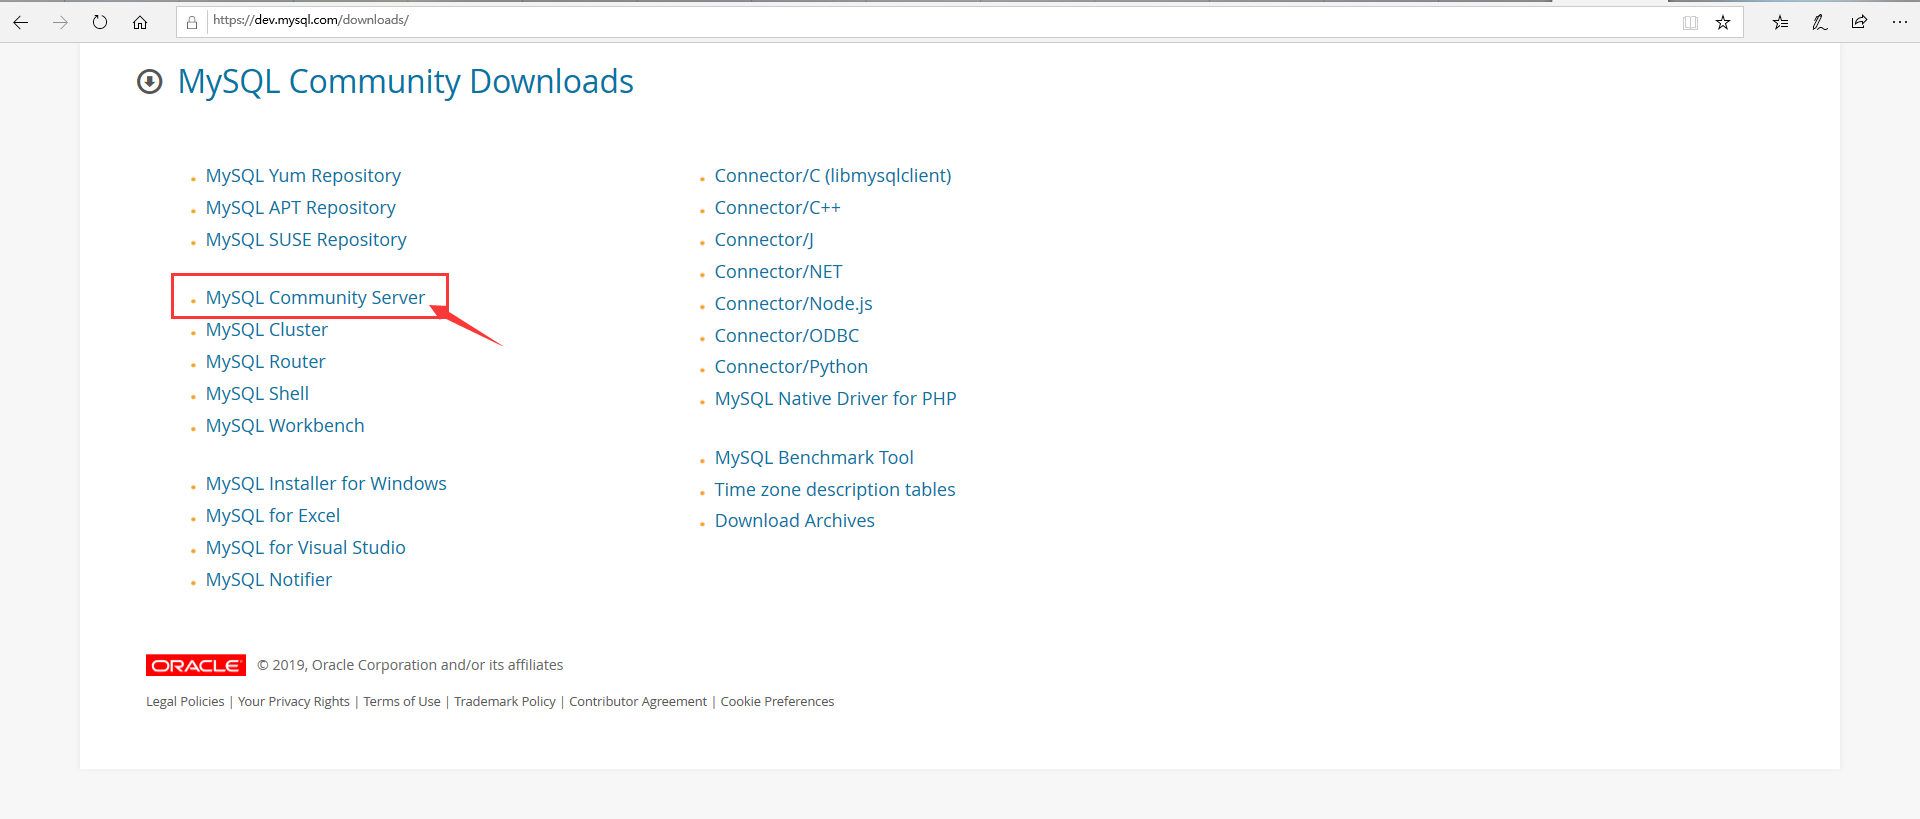Open MySQL SUSE Repository
Image resolution: width=1920 pixels, height=819 pixels.
(x=306, y=240)
